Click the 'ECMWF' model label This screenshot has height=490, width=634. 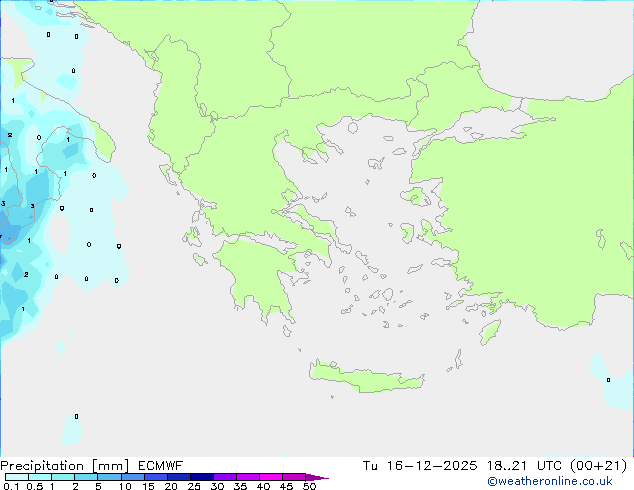(x=161, y=466)
